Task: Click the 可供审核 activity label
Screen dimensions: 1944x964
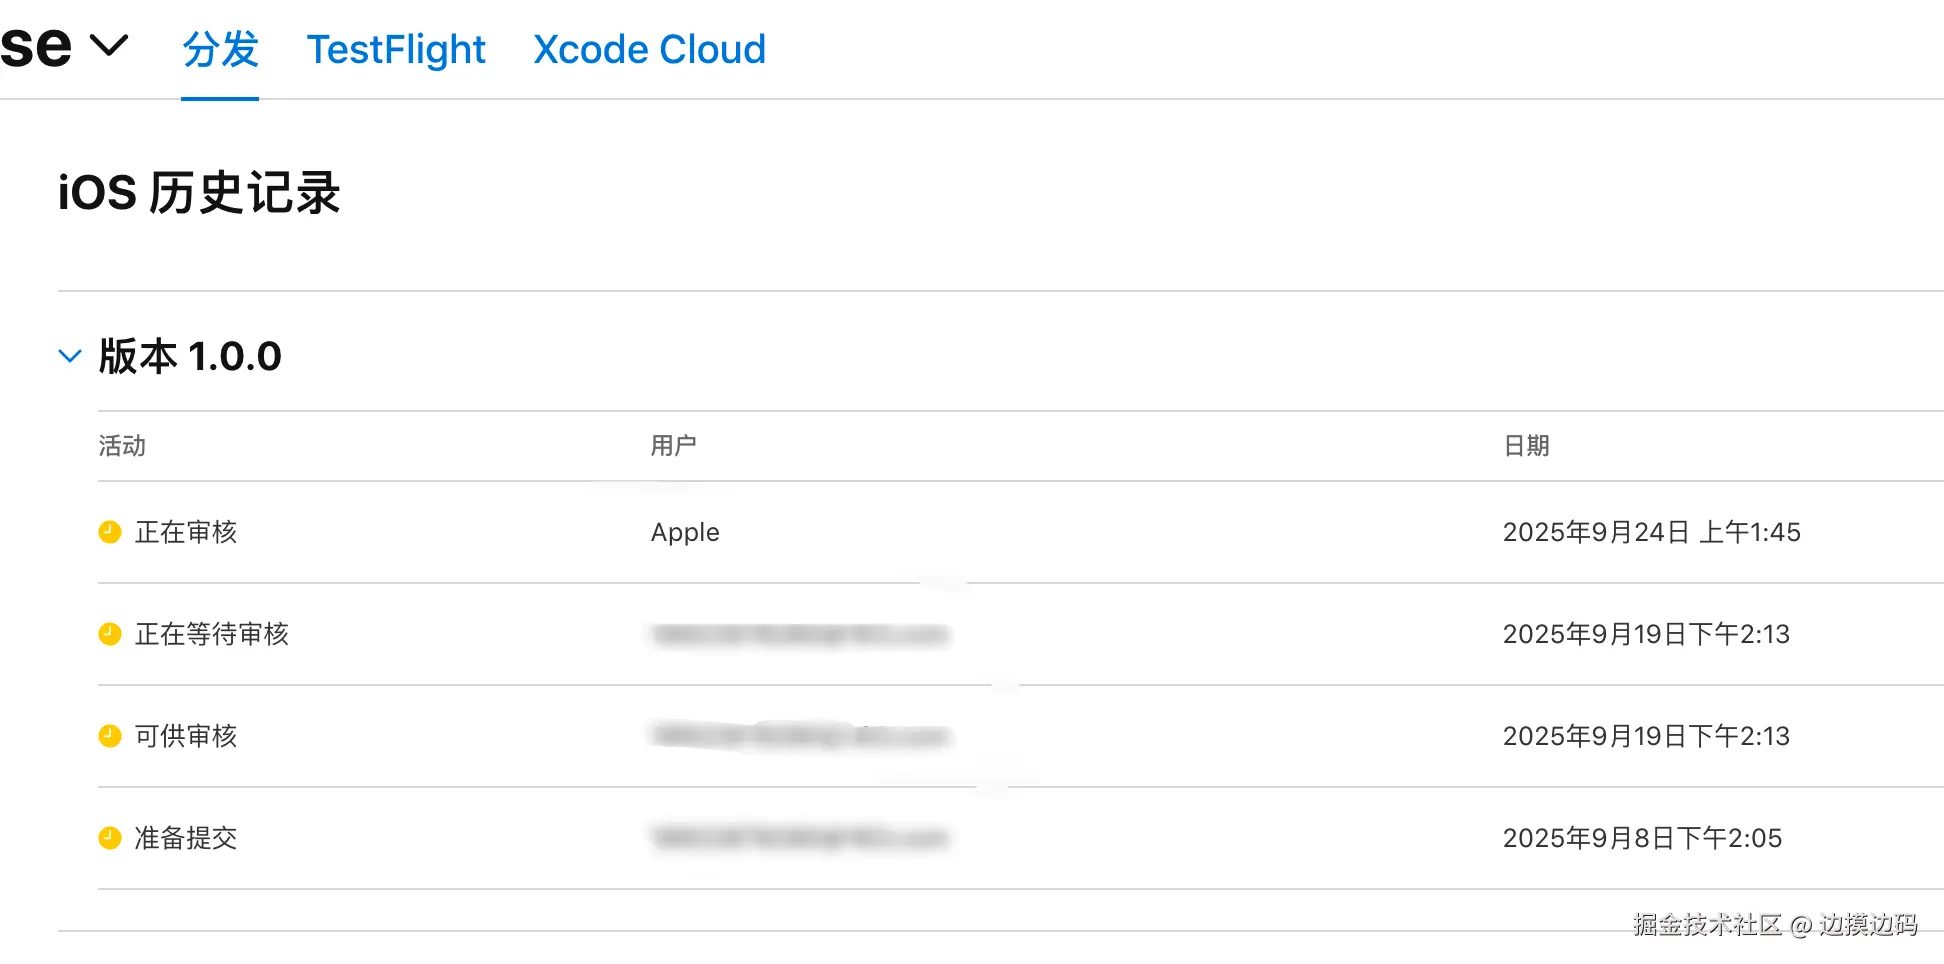Action: 186,736
